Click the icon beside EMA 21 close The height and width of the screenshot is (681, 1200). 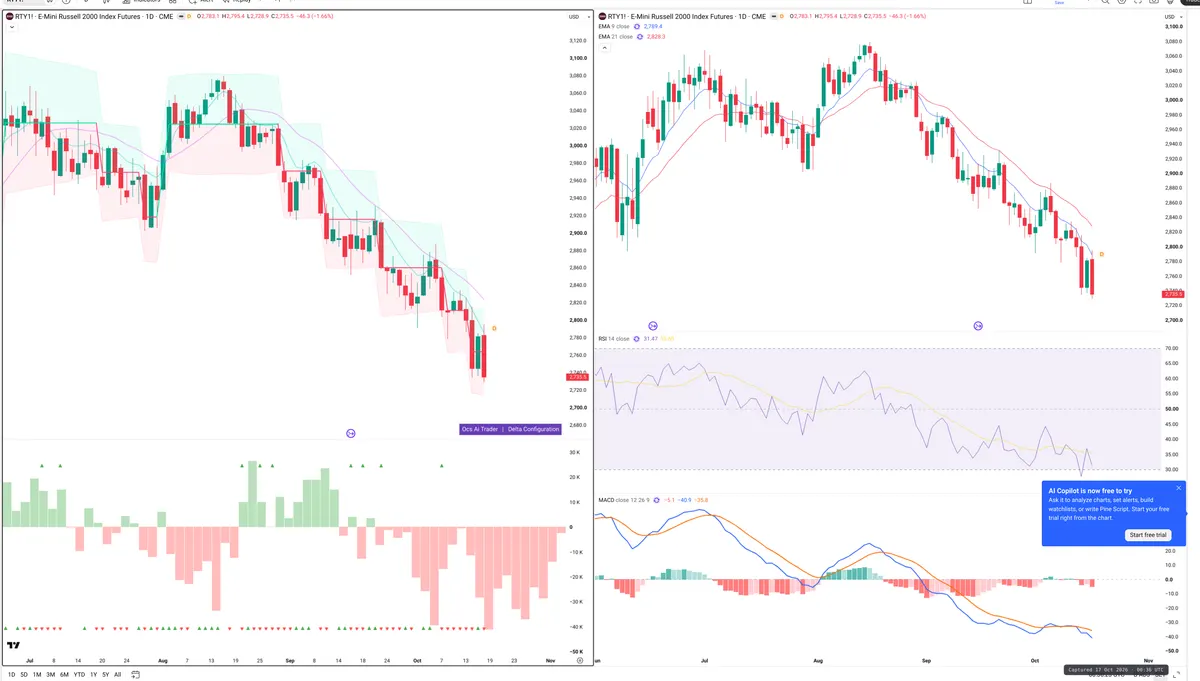[x=640, y=36]
